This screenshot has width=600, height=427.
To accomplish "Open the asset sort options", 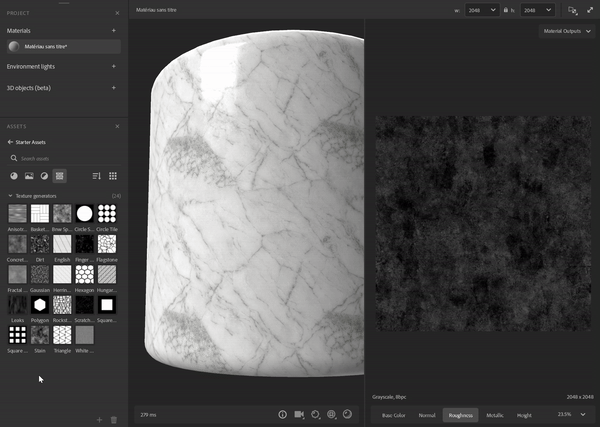I will 96,176.
